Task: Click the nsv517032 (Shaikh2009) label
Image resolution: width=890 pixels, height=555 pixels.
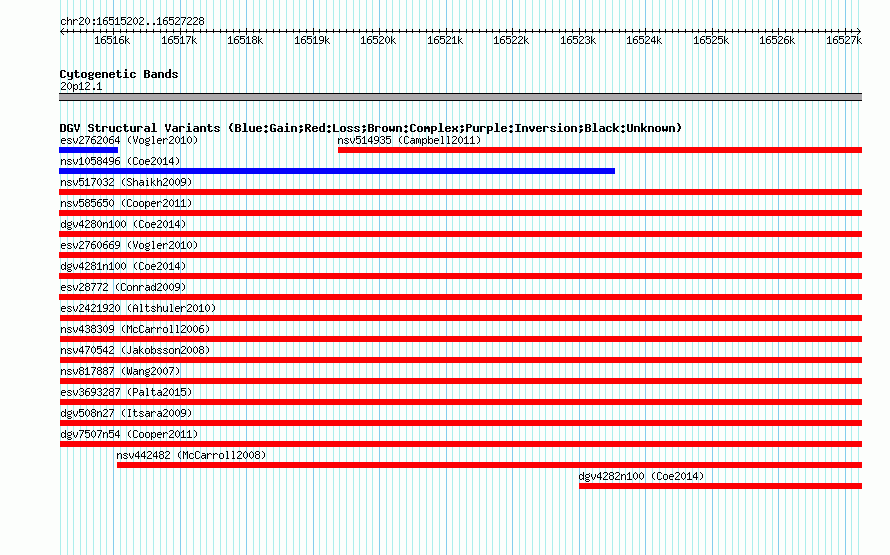Action: tap(126, 182)
